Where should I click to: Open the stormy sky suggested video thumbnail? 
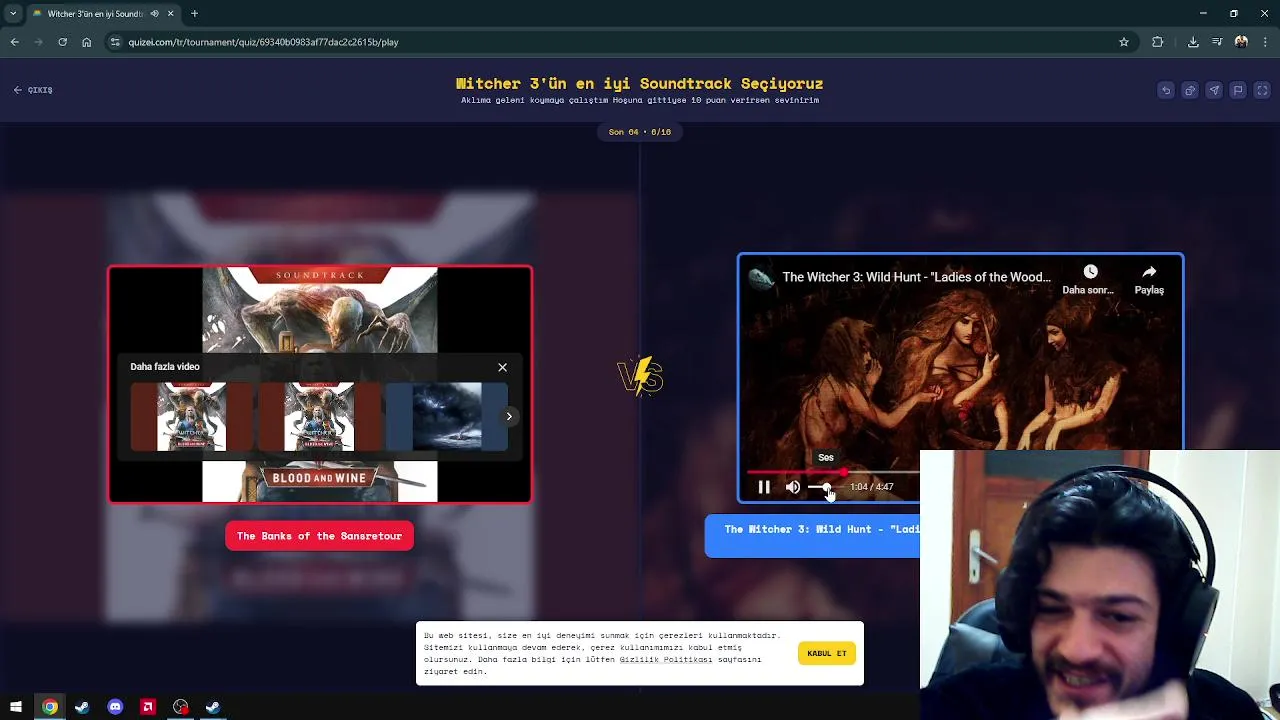coord(446,416)
